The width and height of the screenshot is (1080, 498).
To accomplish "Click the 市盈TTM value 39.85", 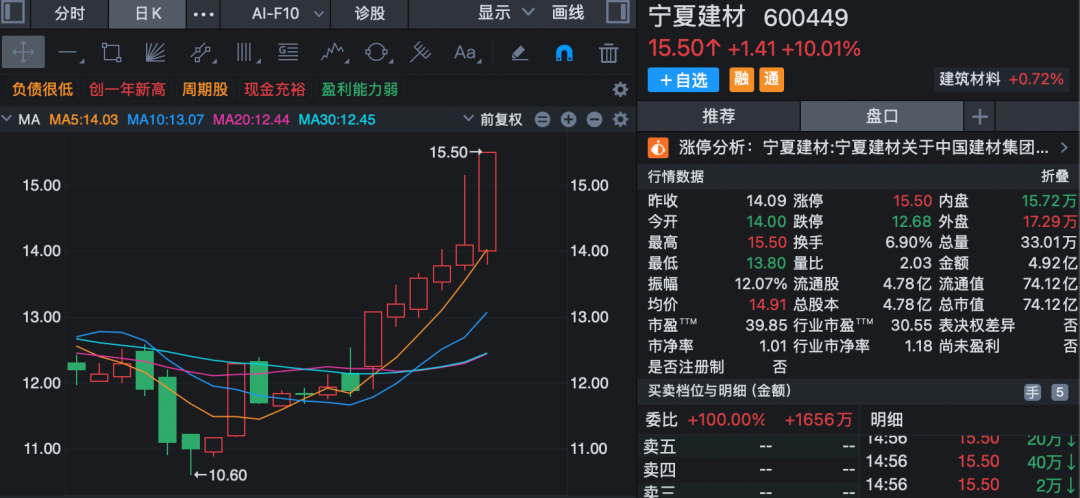I will [x=767, y=324].
